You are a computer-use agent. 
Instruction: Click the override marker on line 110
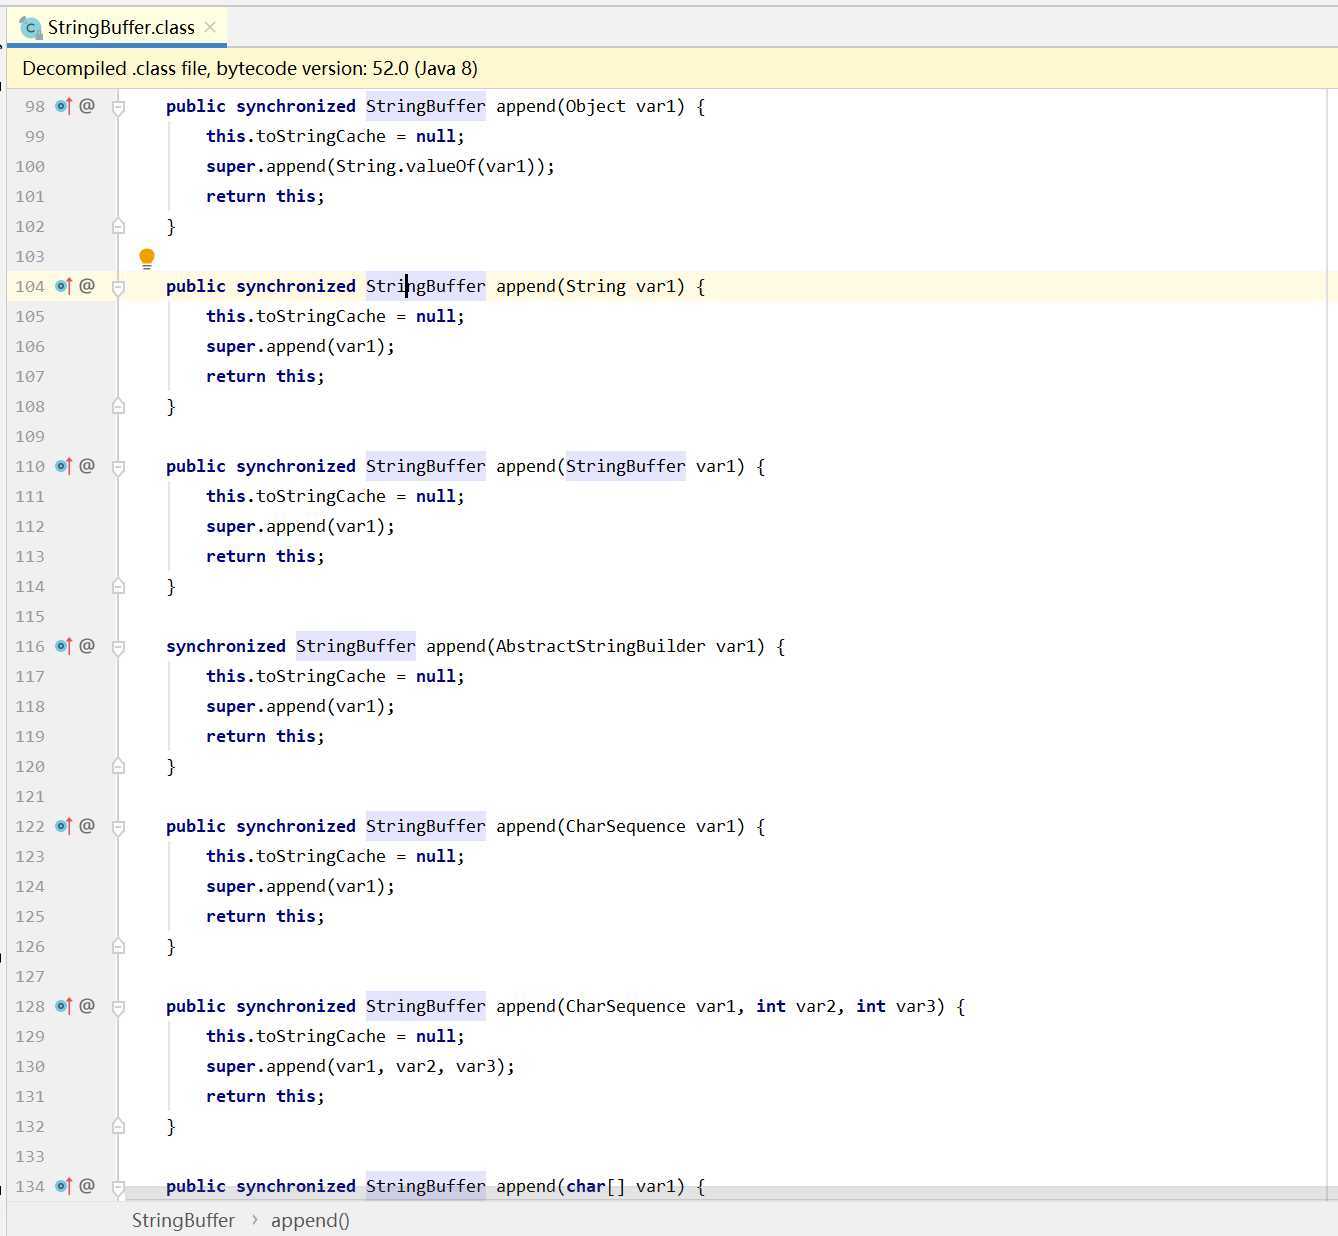click(x=64, y=465)
